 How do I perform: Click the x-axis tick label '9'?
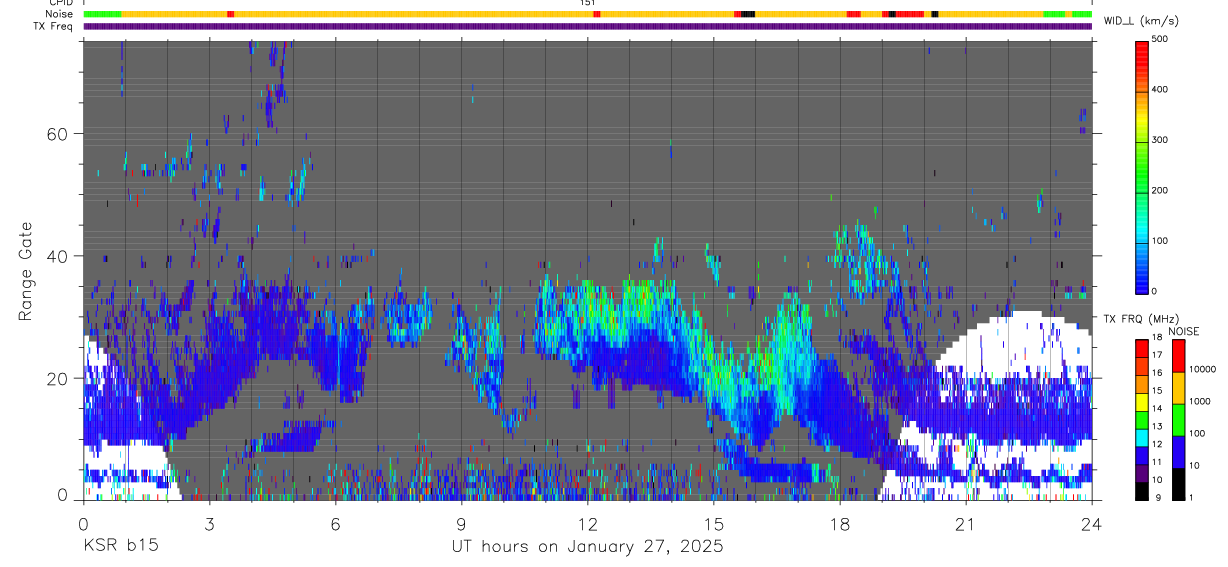point(461,522)
